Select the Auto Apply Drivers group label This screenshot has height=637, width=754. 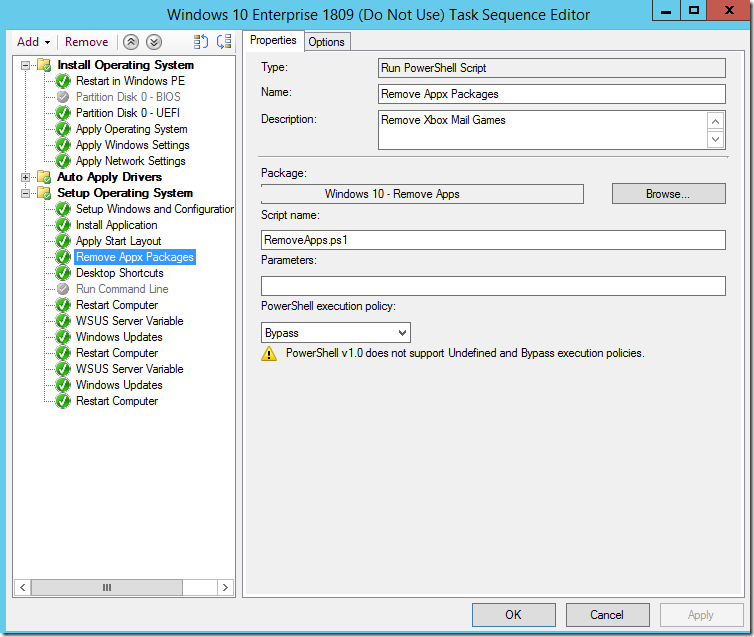tap(110, 177)
